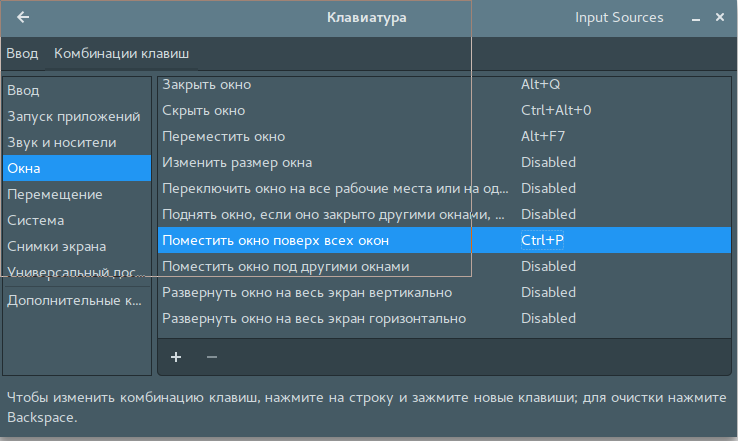
Task: Minimize the Клавиатура window
Action: coord(696,18)
